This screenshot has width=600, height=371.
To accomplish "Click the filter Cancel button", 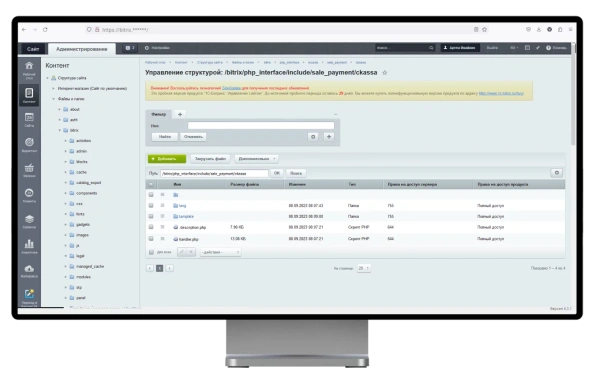I will click(193, 137).
